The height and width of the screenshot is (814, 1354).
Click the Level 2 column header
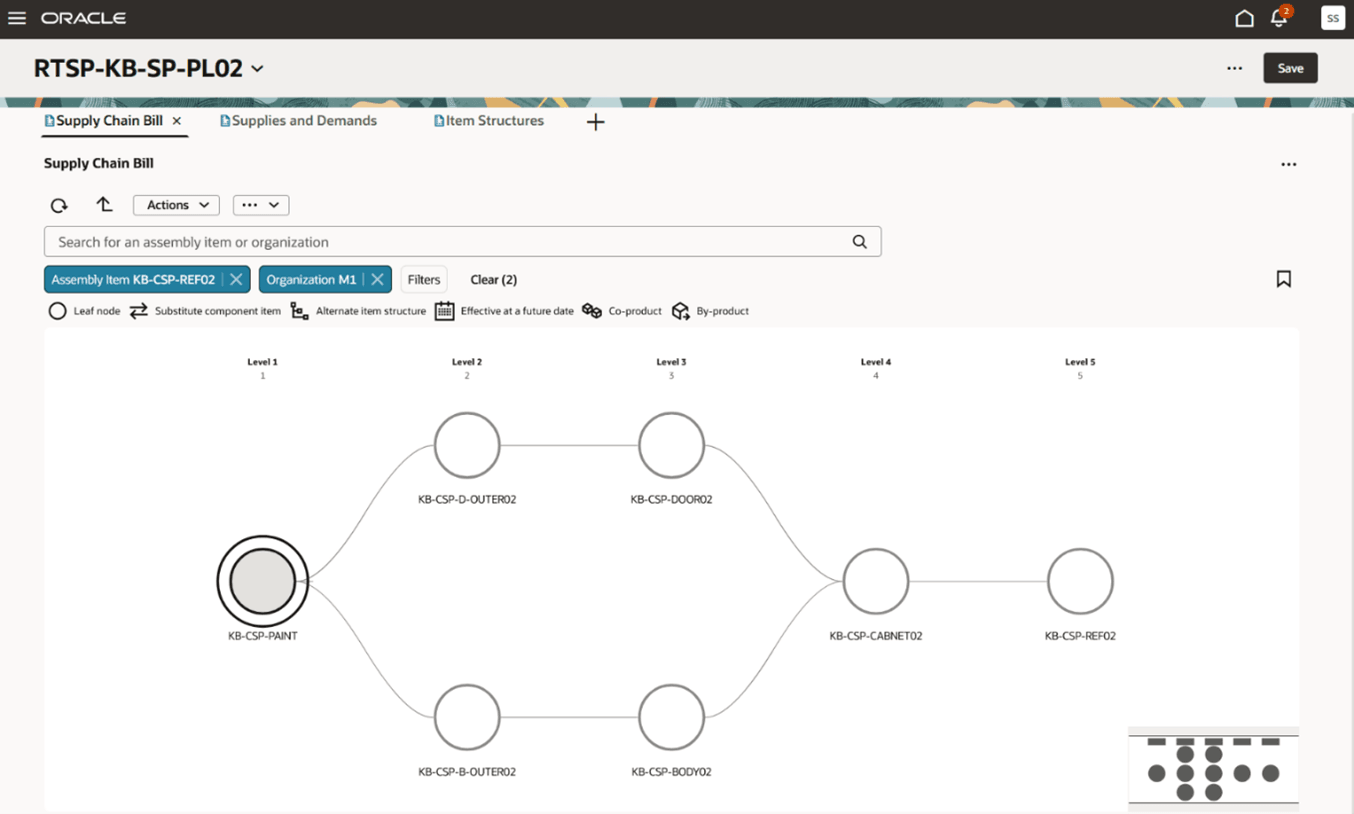(x=467, y=362)
